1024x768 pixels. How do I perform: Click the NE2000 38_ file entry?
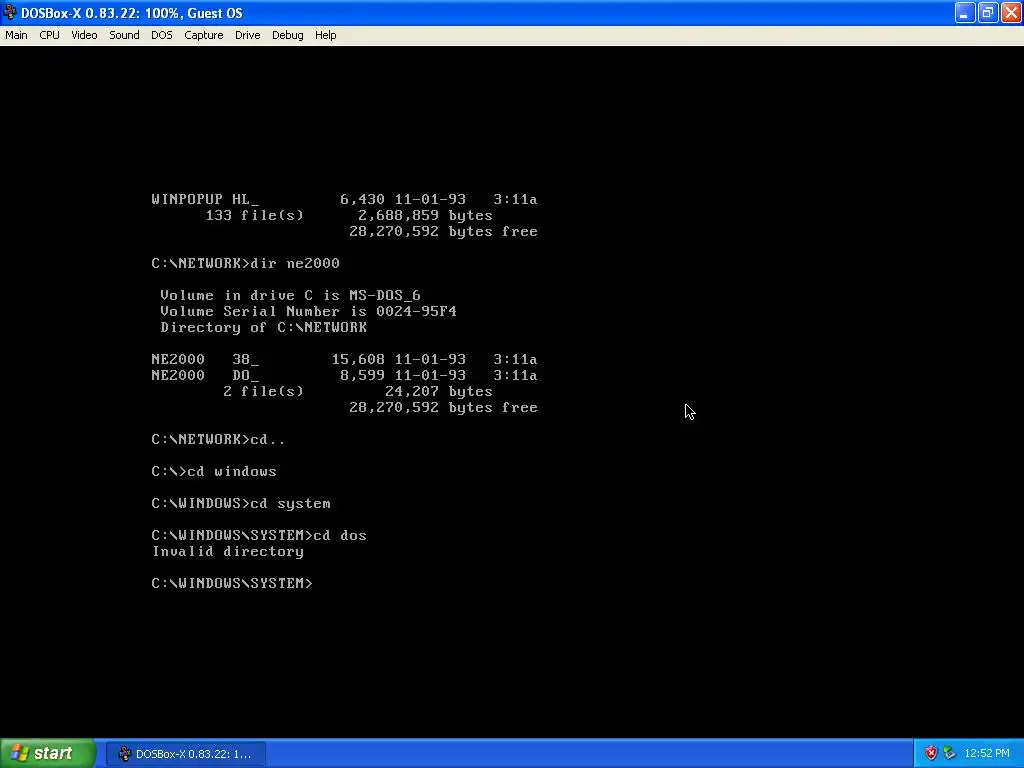point(344,359)
